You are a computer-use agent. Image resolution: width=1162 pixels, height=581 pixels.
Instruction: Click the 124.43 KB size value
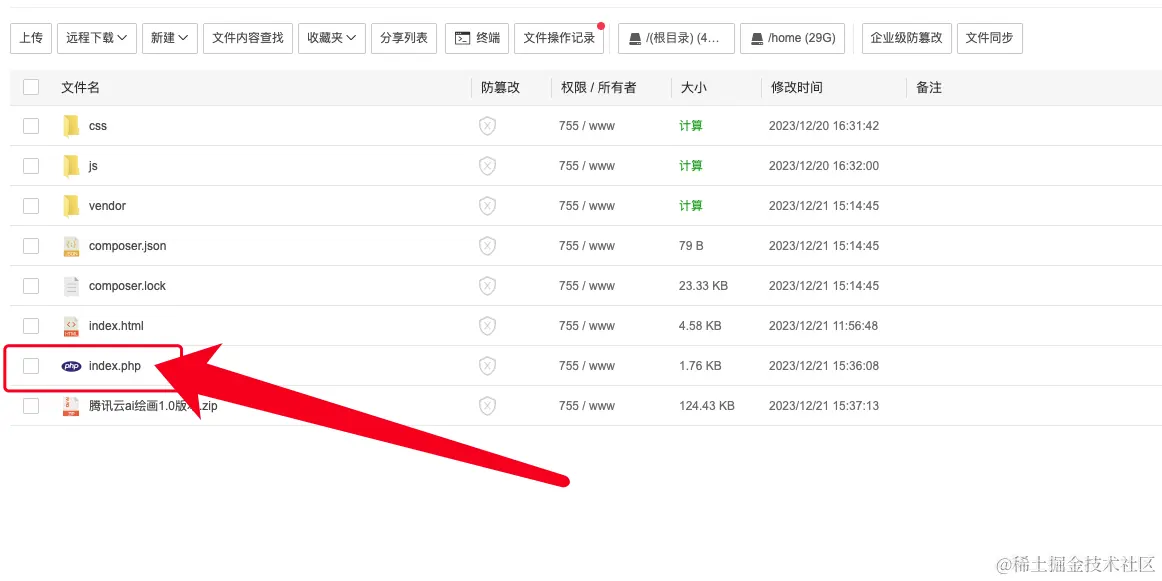(x=707, y=406)
